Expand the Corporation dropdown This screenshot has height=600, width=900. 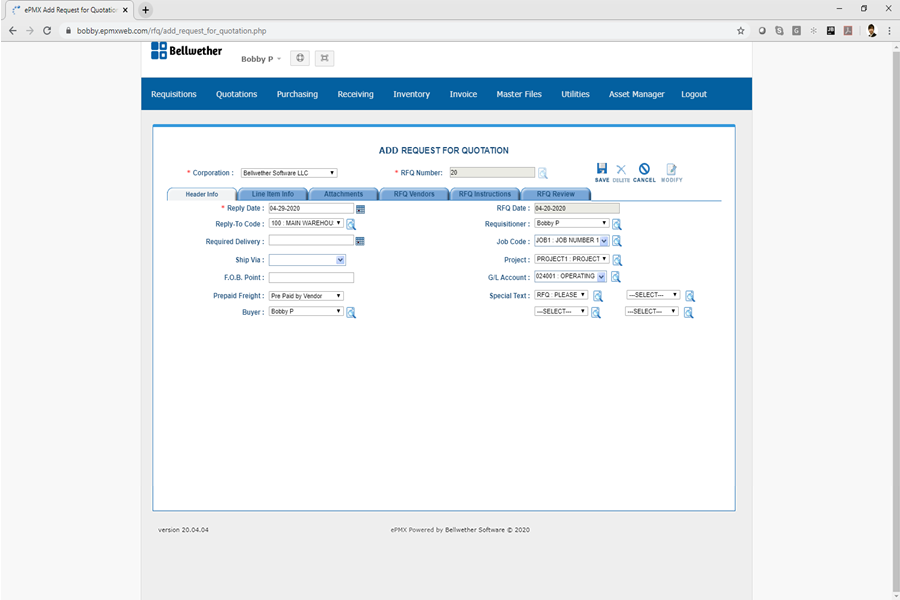tap(289, 173)
